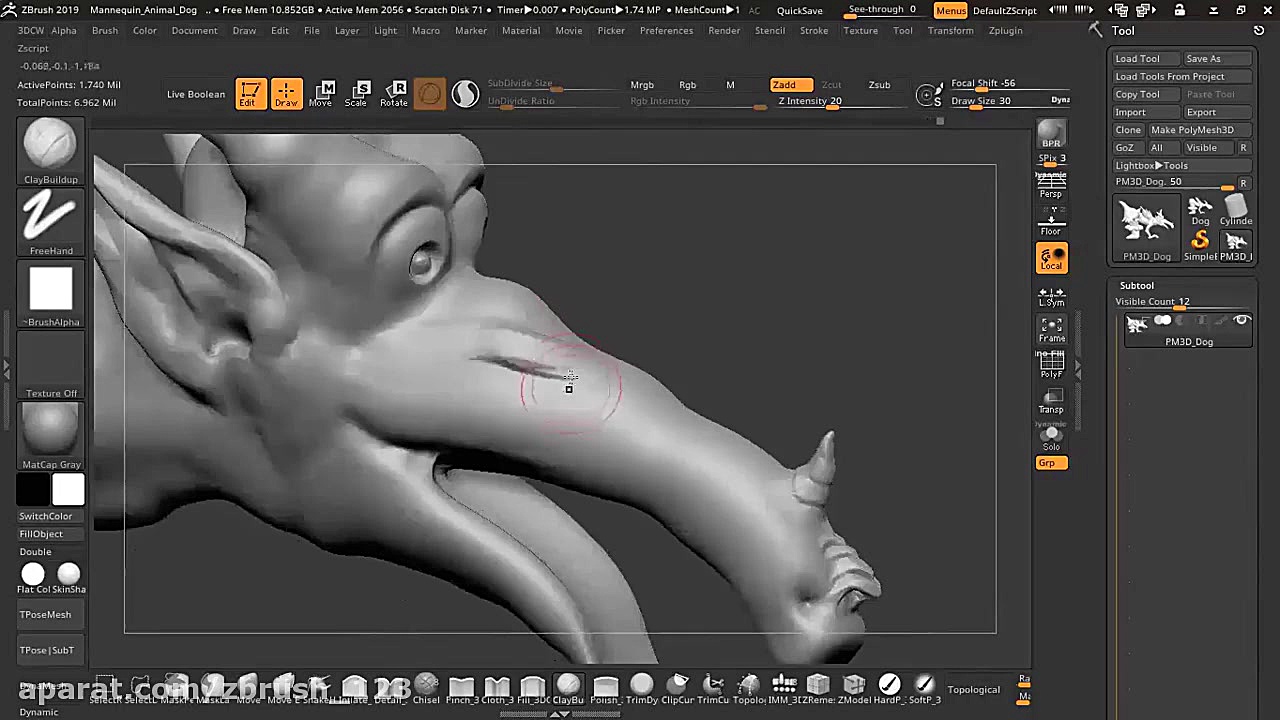Image resolution: width=1280 pixels, height=720 pixels.
Task: Collapse the Subtool palette section
Action: (1136, 285)
